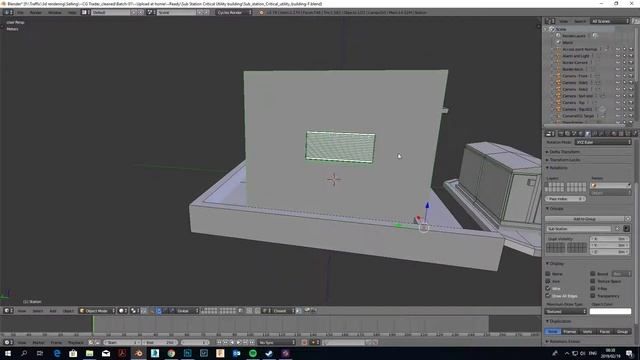
Task: Open the Closest snap target dropdown
Action: coord(283,311)
